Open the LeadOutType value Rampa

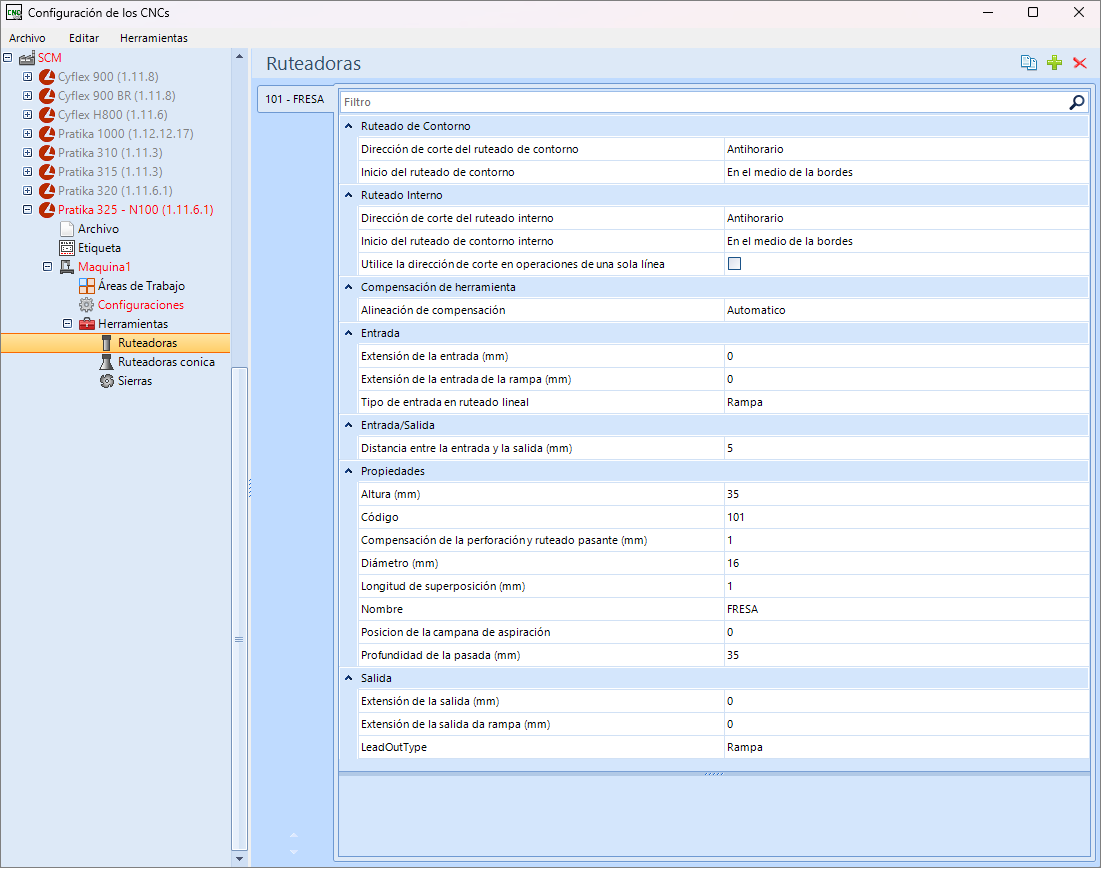[906, 747]
